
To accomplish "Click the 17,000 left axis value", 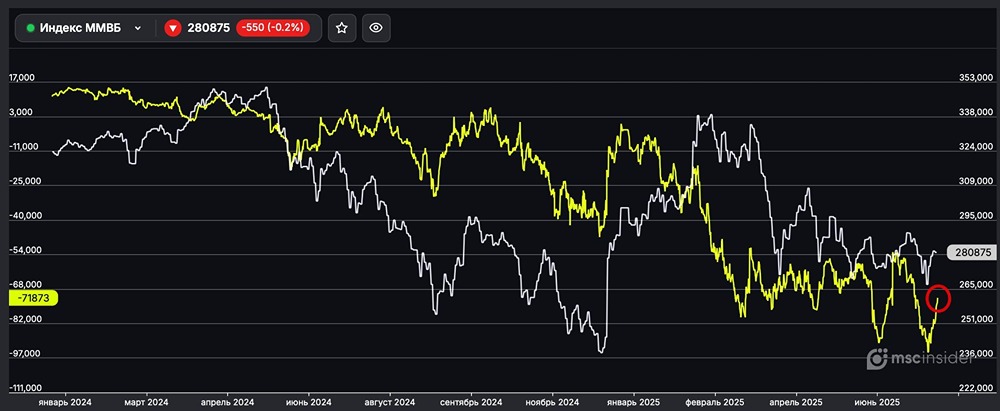I will tap(22, 77).
